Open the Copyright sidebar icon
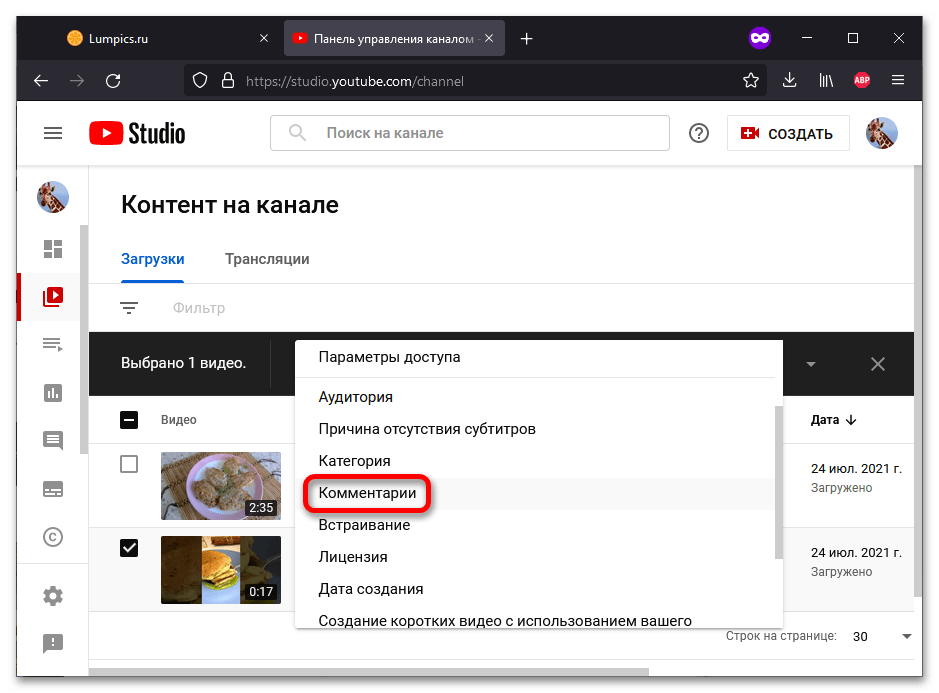 53,537
